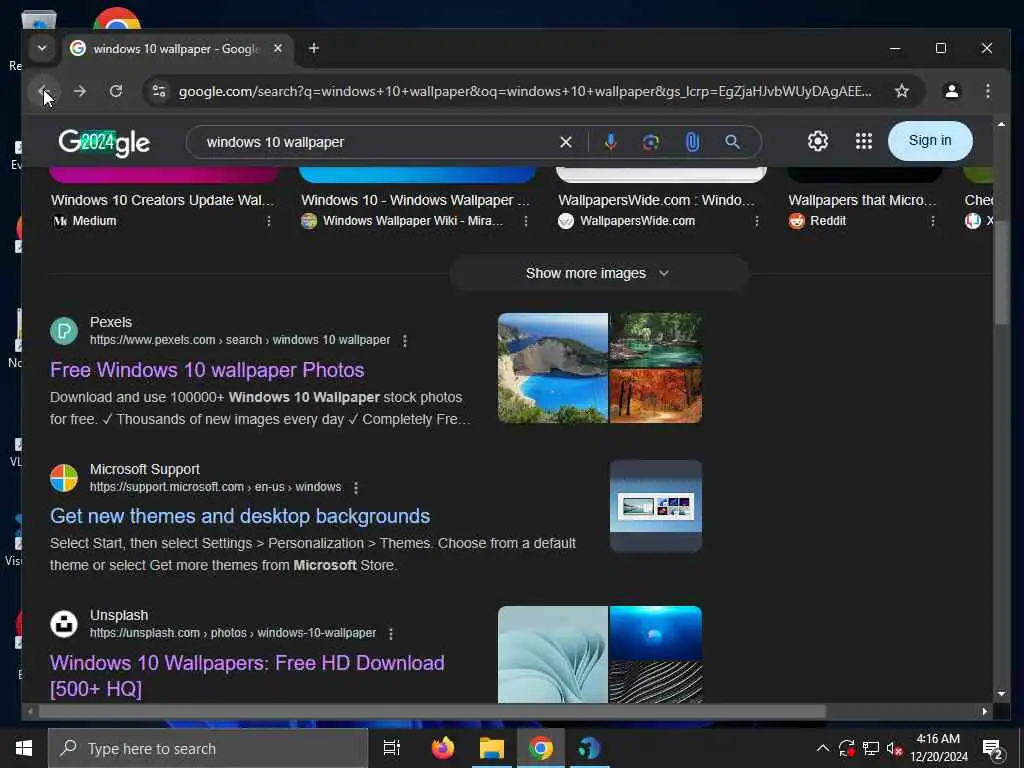Search by image with Google Lens icon
This screenshot has width=1024, height=768.
650,142
